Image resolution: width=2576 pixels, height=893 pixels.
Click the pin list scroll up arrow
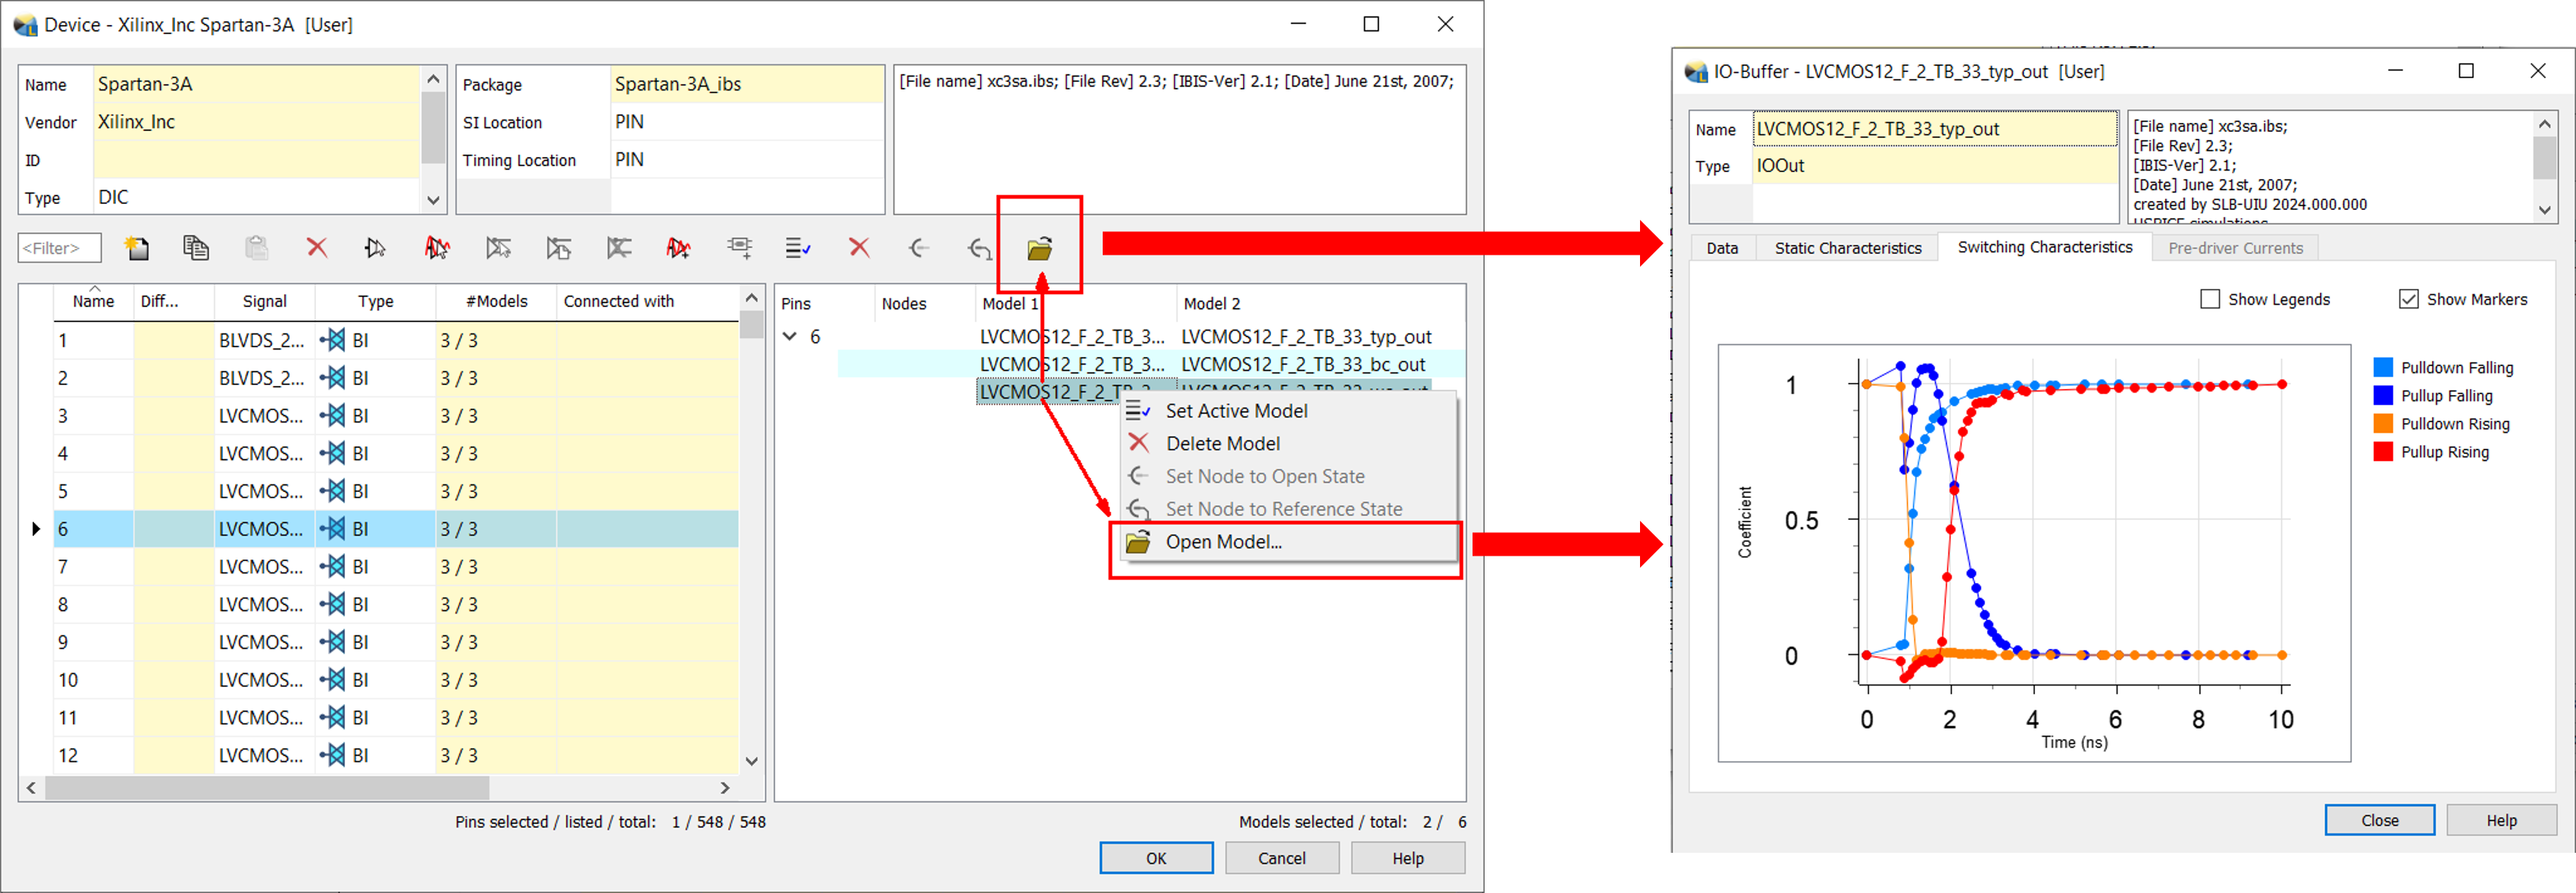pos(752,298)
